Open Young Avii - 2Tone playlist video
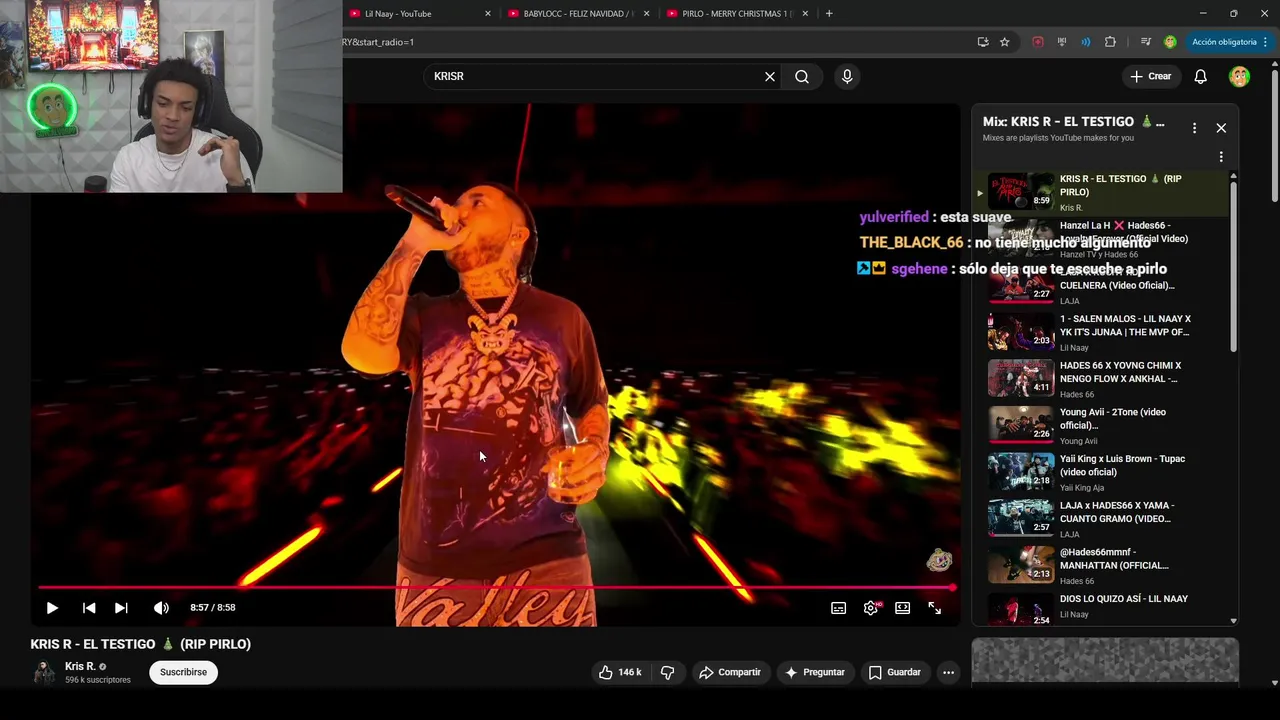Image resolution: width=1280 pixels, height=720 pixels. (1103, 425)
